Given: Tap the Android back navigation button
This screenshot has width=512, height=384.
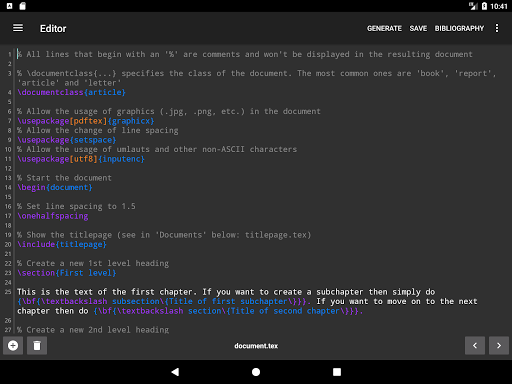Looking at the screenshot, I should (175, 372).
